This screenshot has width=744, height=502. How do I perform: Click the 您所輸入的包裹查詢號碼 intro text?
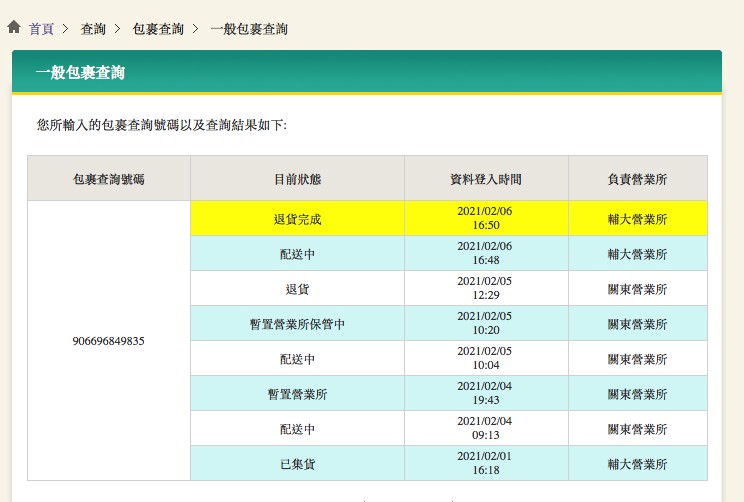(162, 125)
